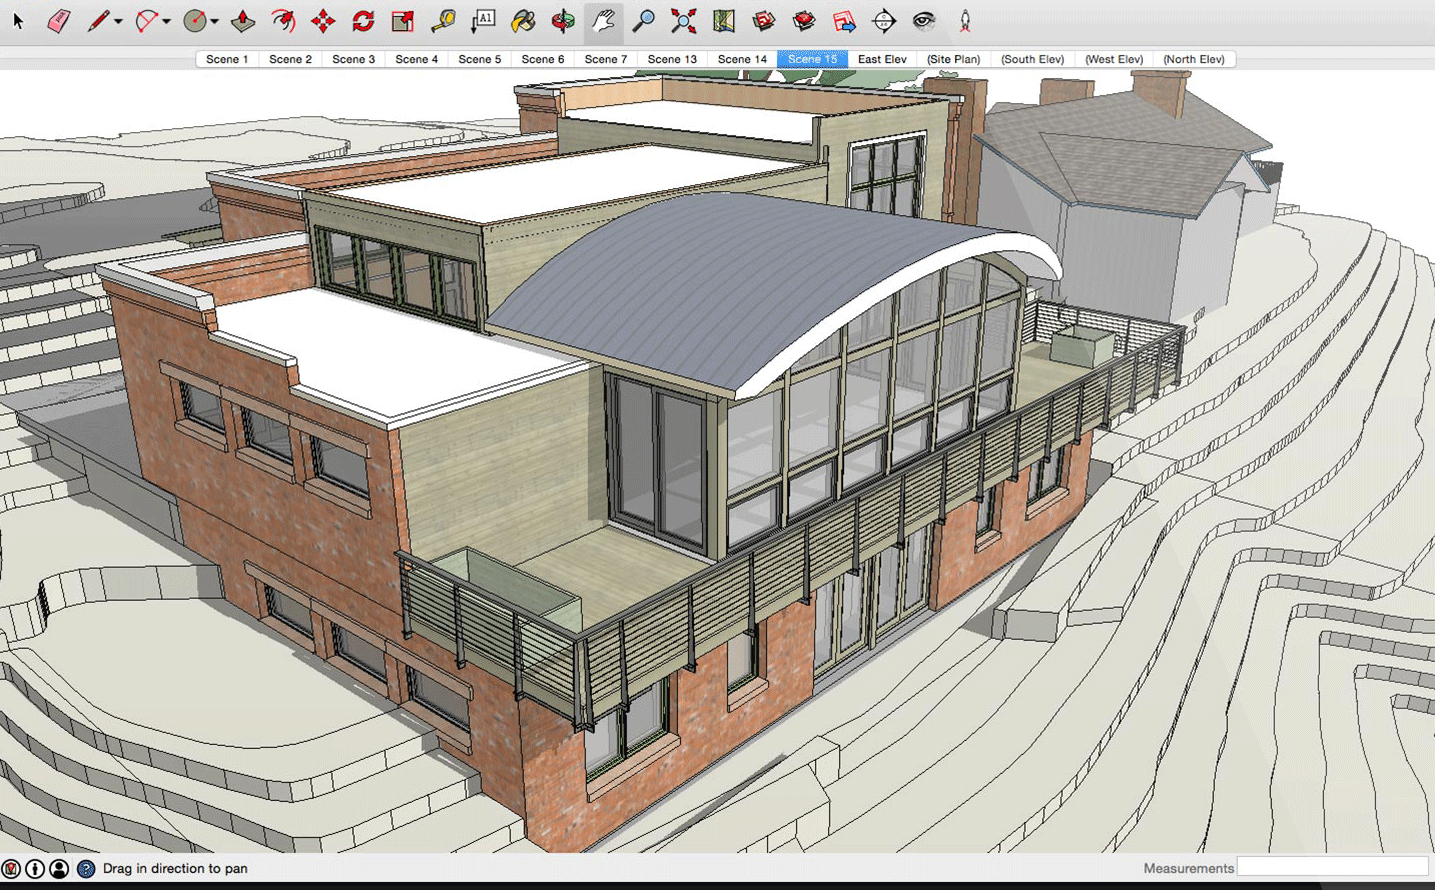The height and width of the screenshot is (890, 1435).
Task: Switch to Scene 1 tab
Action: (x=227, y=59)
